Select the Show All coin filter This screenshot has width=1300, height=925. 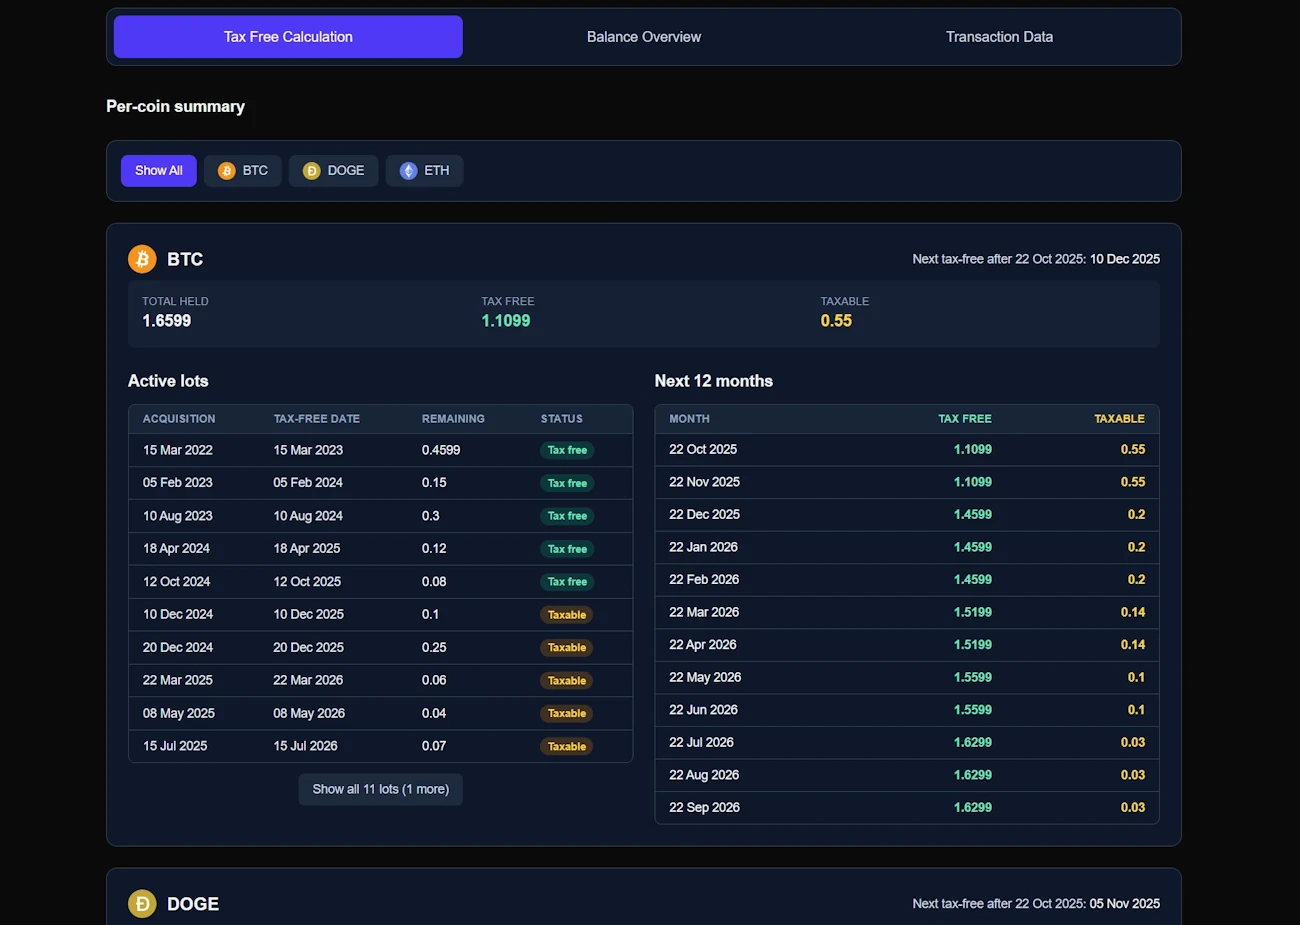[x=159, y=171]
